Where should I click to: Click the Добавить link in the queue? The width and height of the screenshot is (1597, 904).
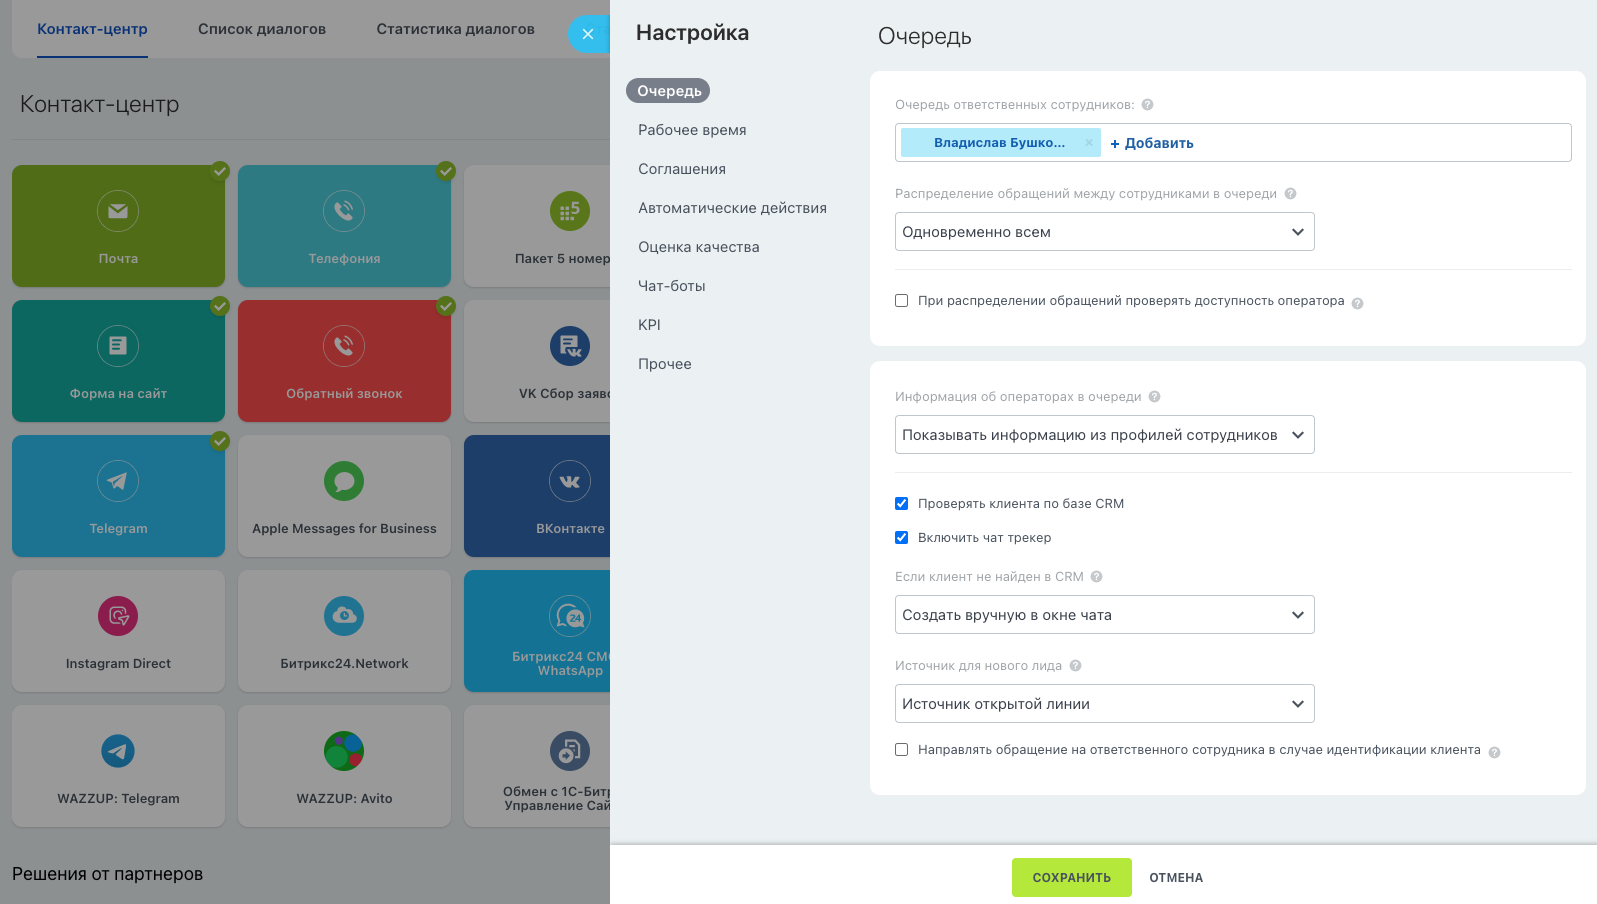[x=1152, y=143]
